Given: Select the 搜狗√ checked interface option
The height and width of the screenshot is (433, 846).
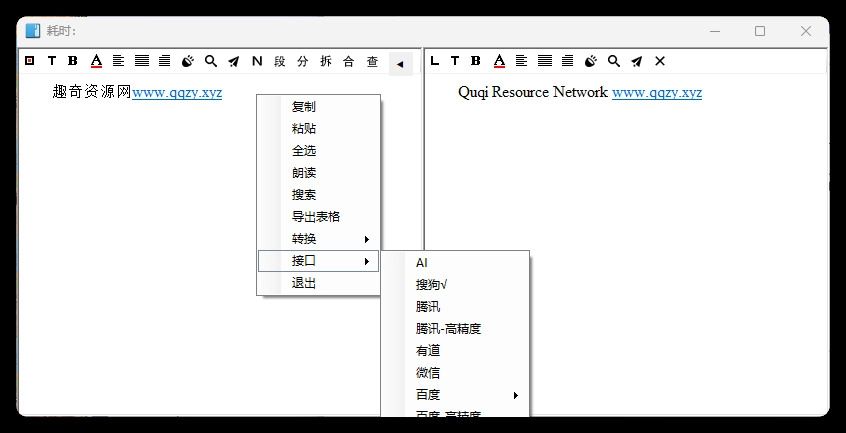Looking at the screenshot, I should tap(432, 285).
